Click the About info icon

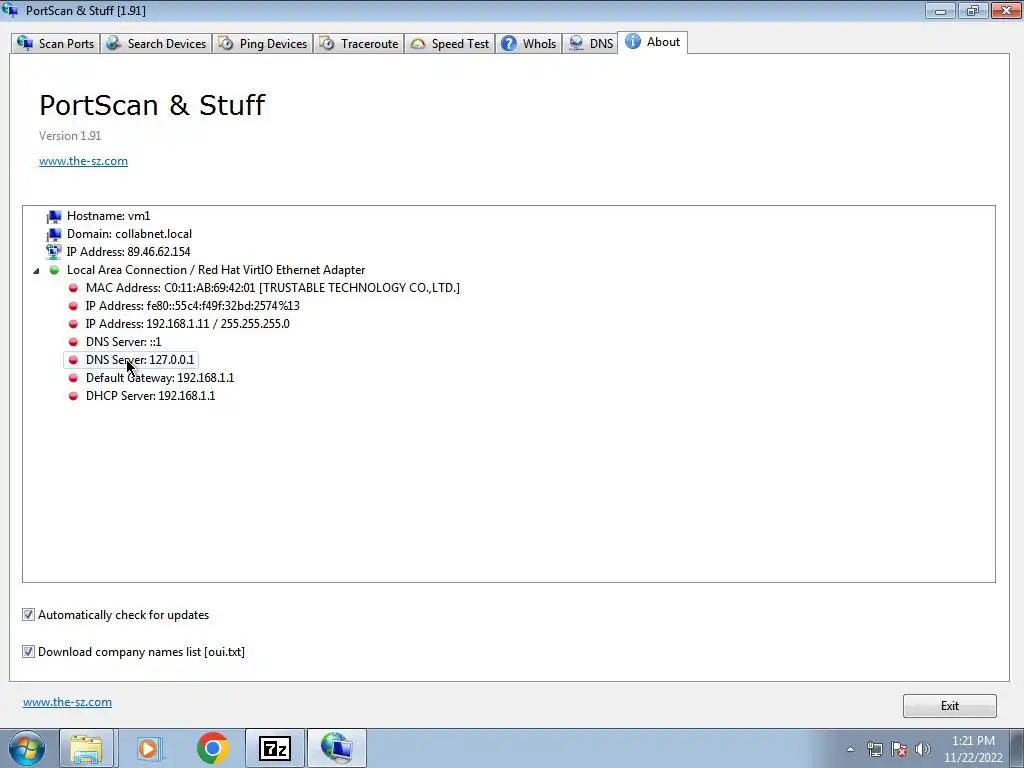point(632,41)
